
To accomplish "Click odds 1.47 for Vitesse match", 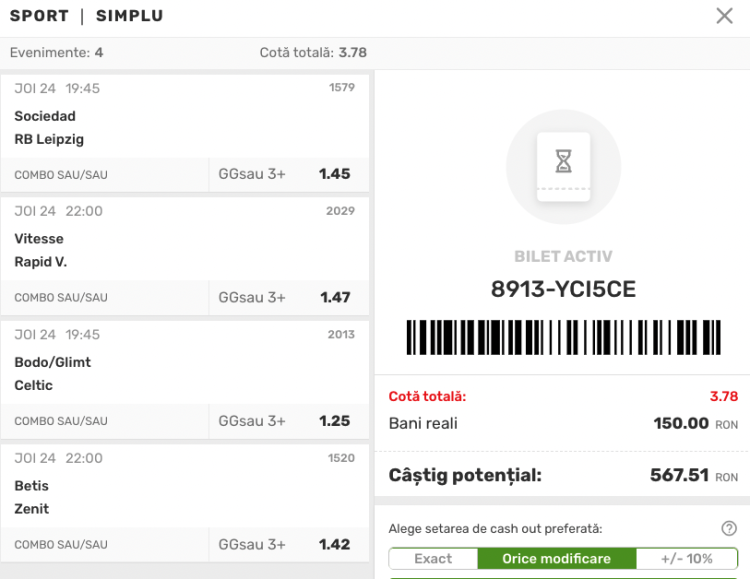I will tap(335, 298).
